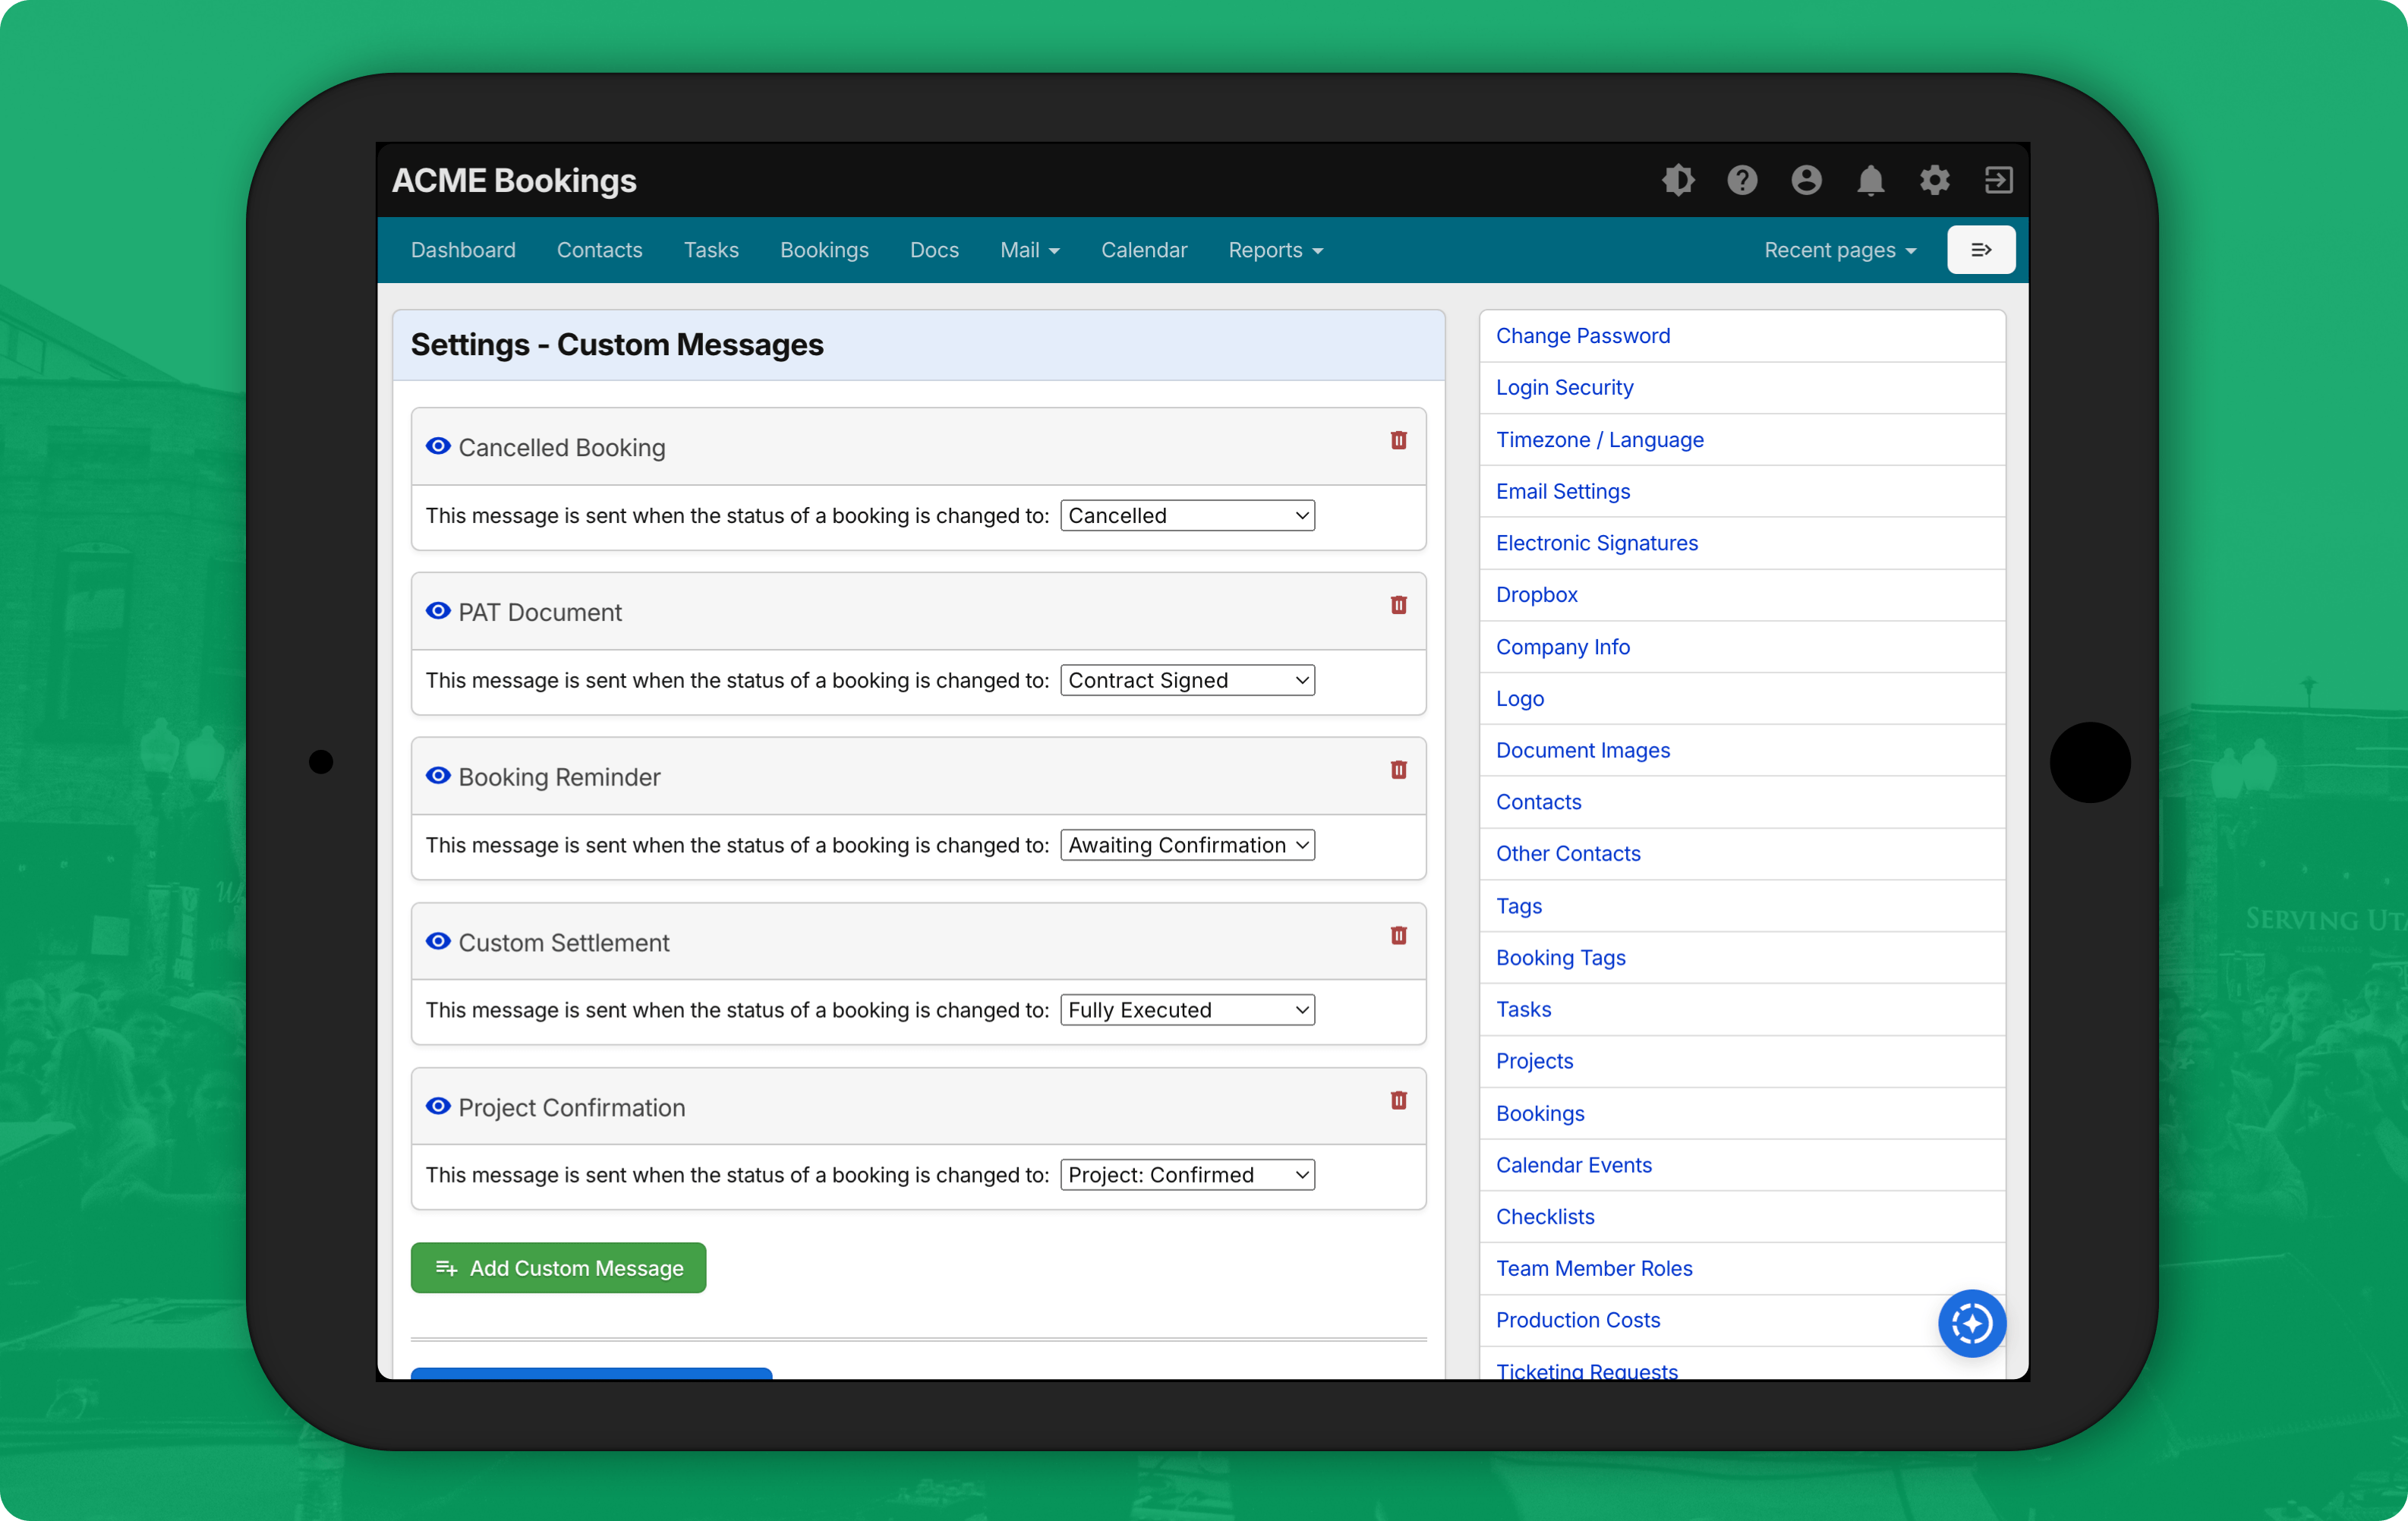The image size is (2408, 1521).
Task: Toggle visibility of the Booking Reminder message
Action: [x=437, y=776]
